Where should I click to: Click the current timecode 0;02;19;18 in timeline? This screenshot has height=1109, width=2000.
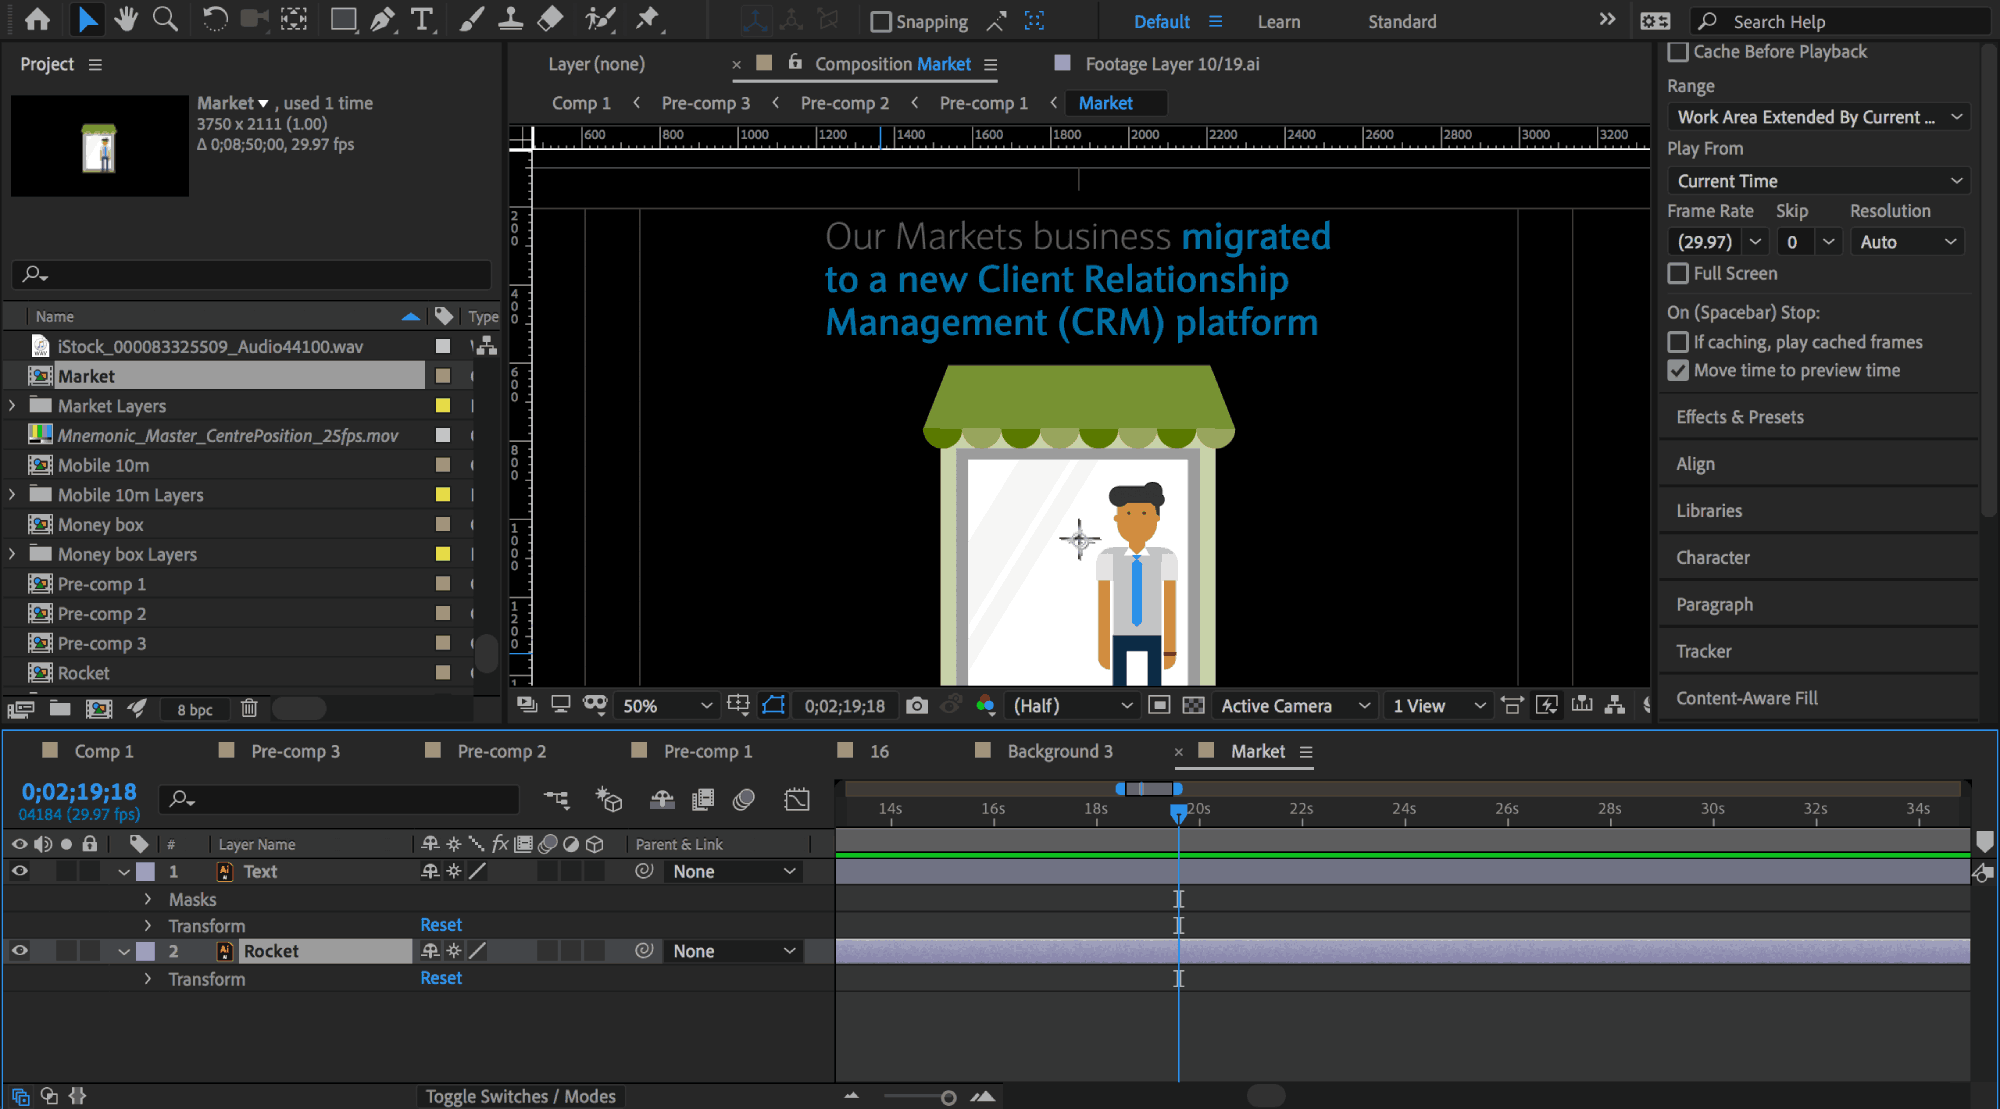[79, 792]
